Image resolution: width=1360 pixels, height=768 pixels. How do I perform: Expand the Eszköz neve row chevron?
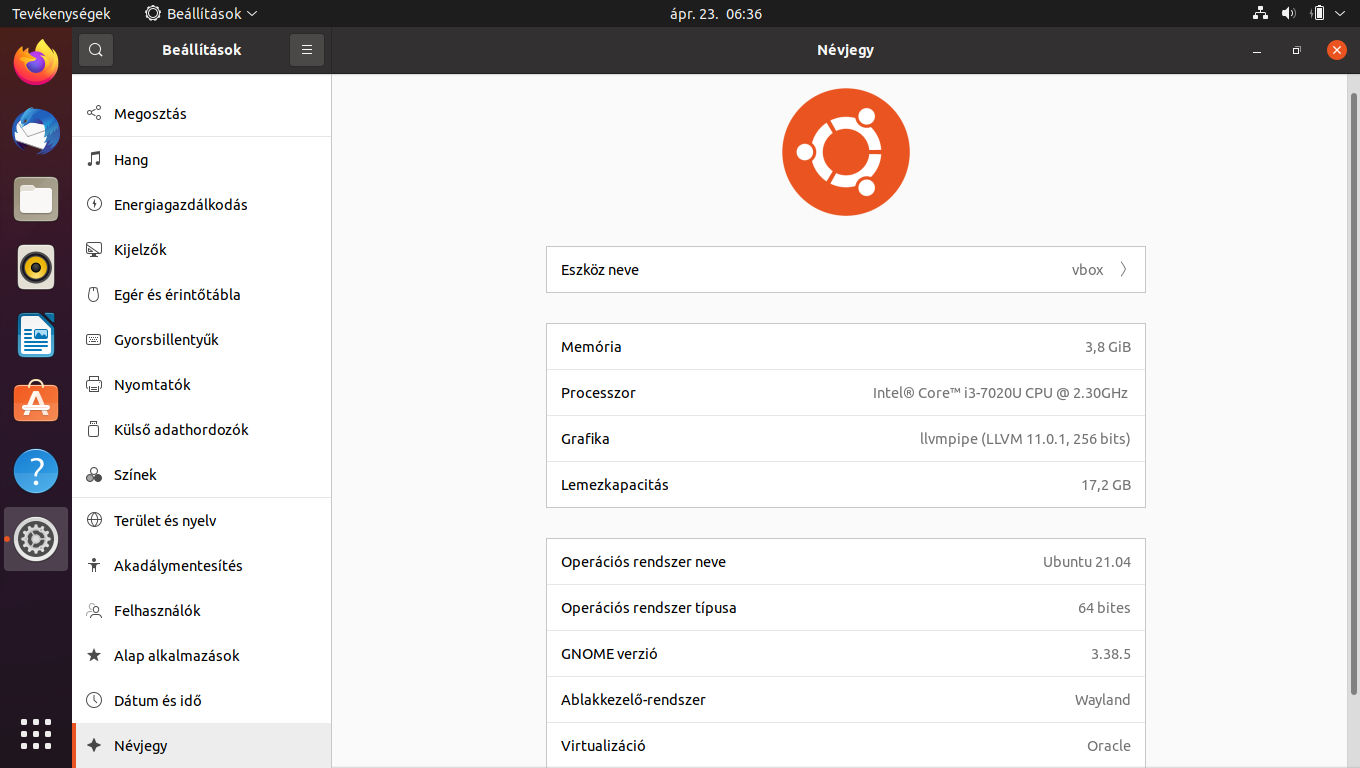point(1123,269)
